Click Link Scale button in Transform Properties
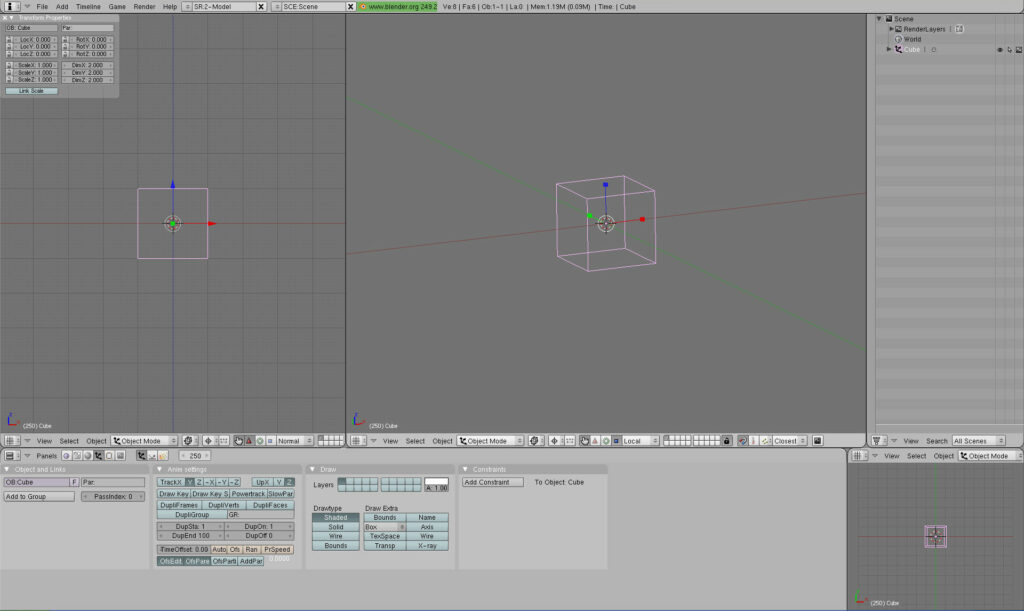The image size is (1024, 611). pos(31,91)
